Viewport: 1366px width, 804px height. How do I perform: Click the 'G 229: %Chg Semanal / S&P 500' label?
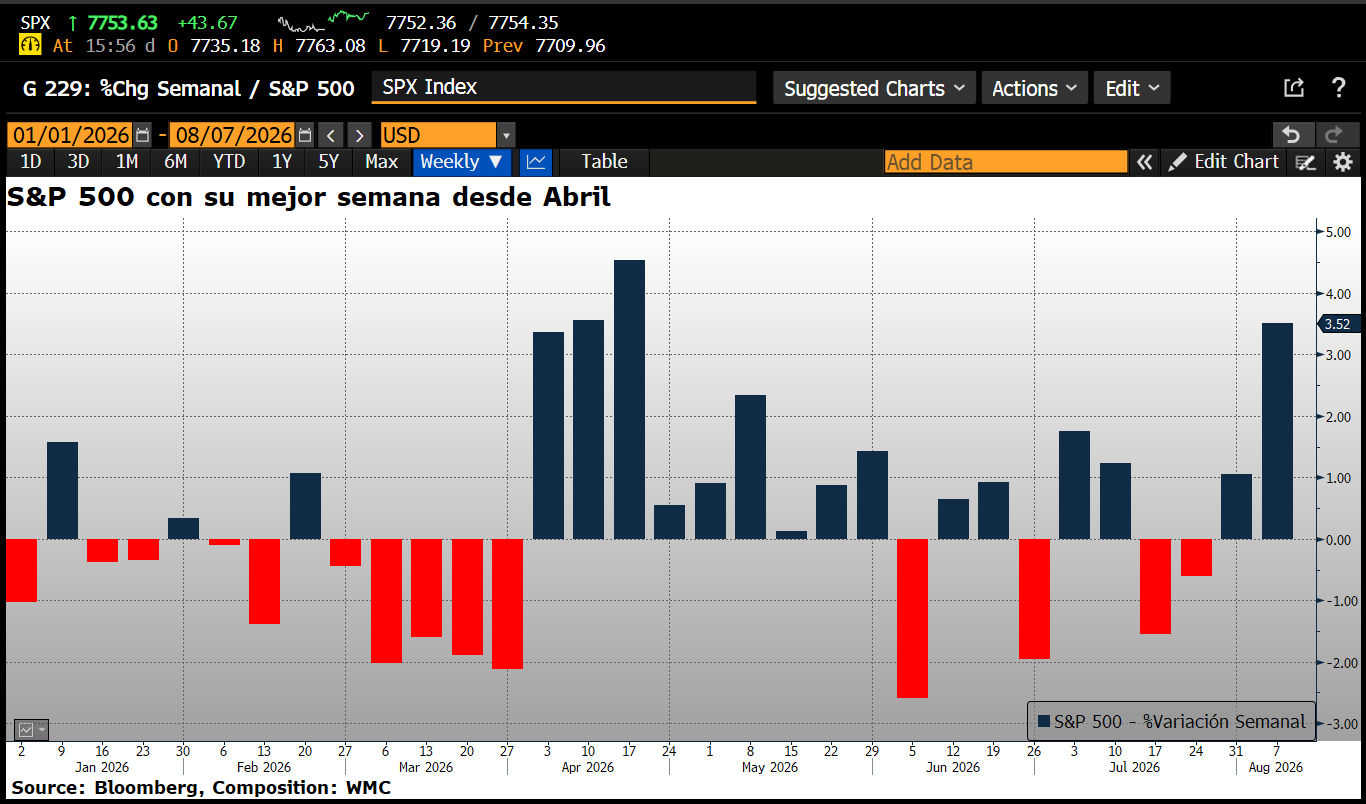point(189,88)
